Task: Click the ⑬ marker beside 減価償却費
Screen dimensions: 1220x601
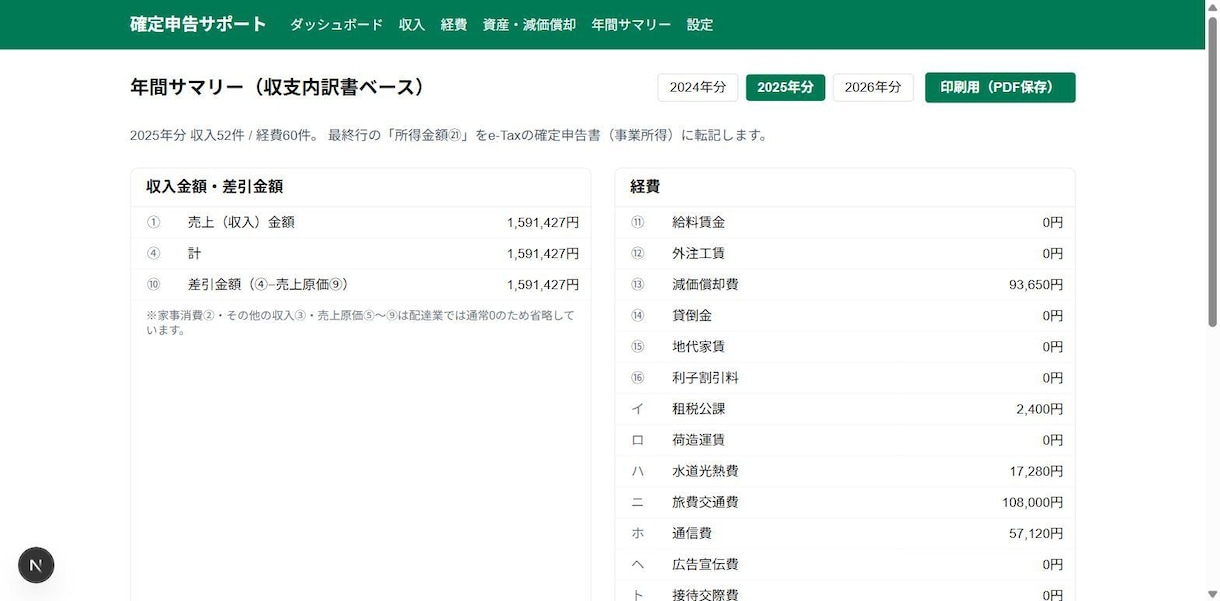Action: click(638, 284)
